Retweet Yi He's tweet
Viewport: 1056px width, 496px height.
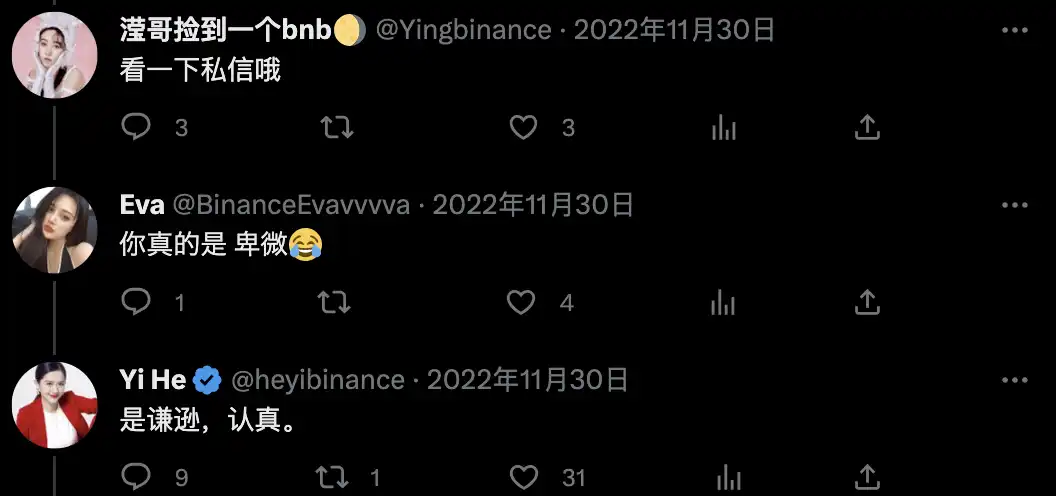(334, 477)
